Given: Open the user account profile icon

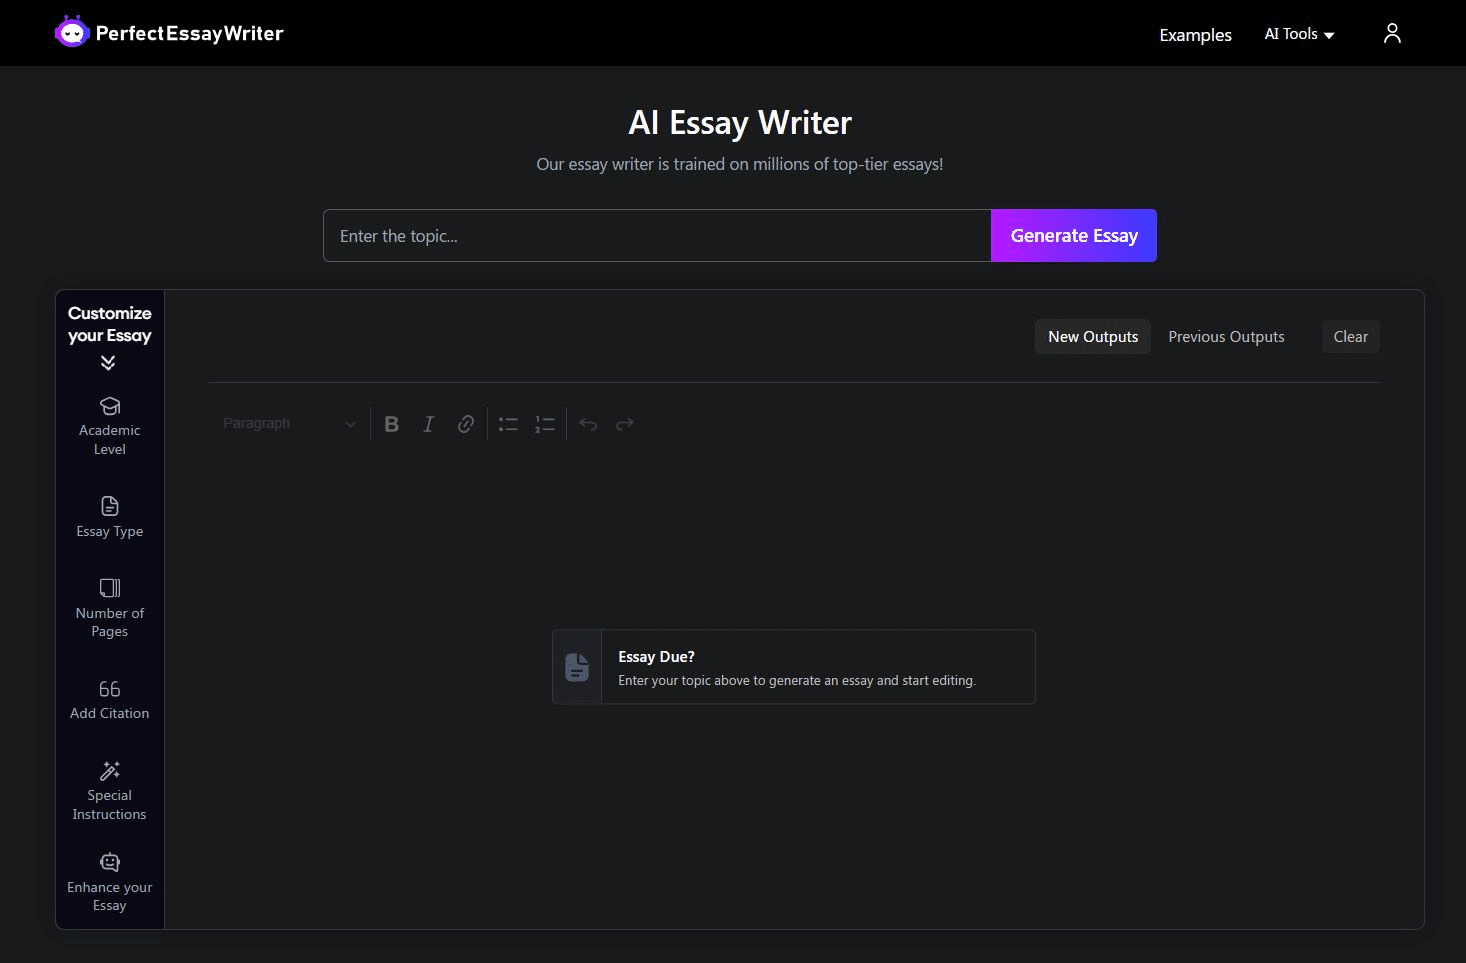Looking at the screenshot, I should (1392, 32).
